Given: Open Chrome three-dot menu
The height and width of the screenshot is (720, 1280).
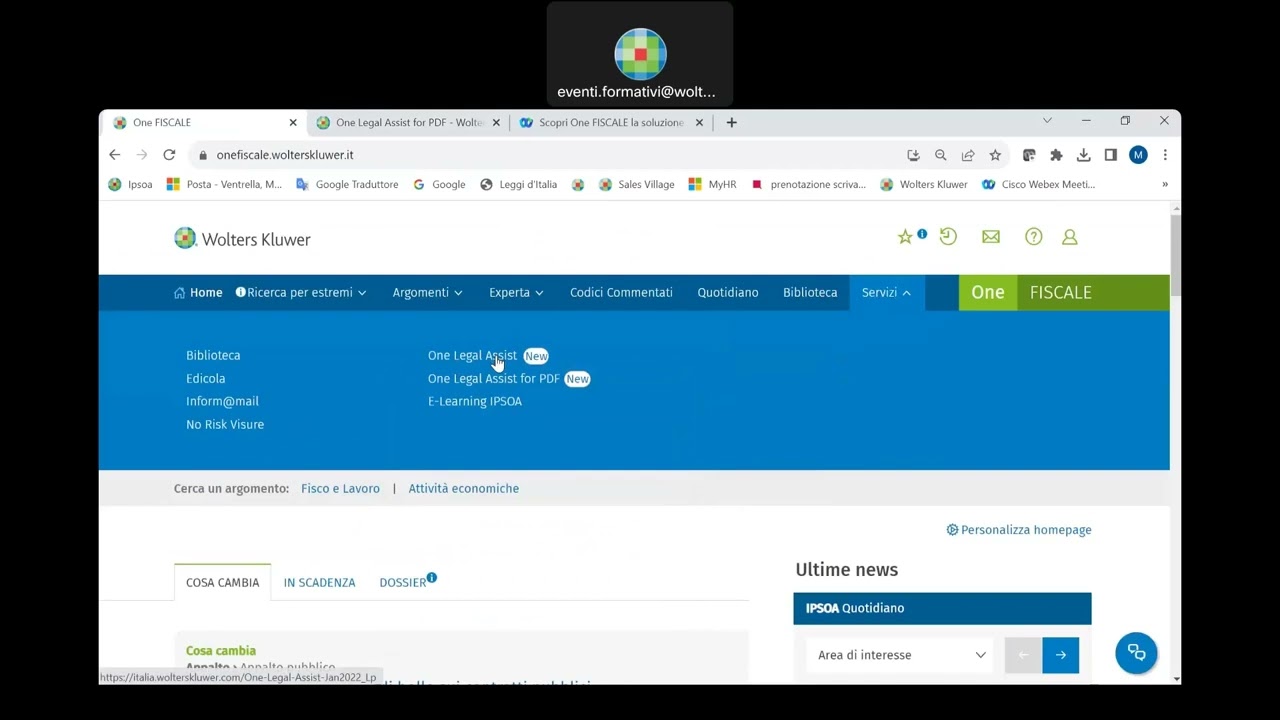Looking at the screenshot, I should (1165, 155).
